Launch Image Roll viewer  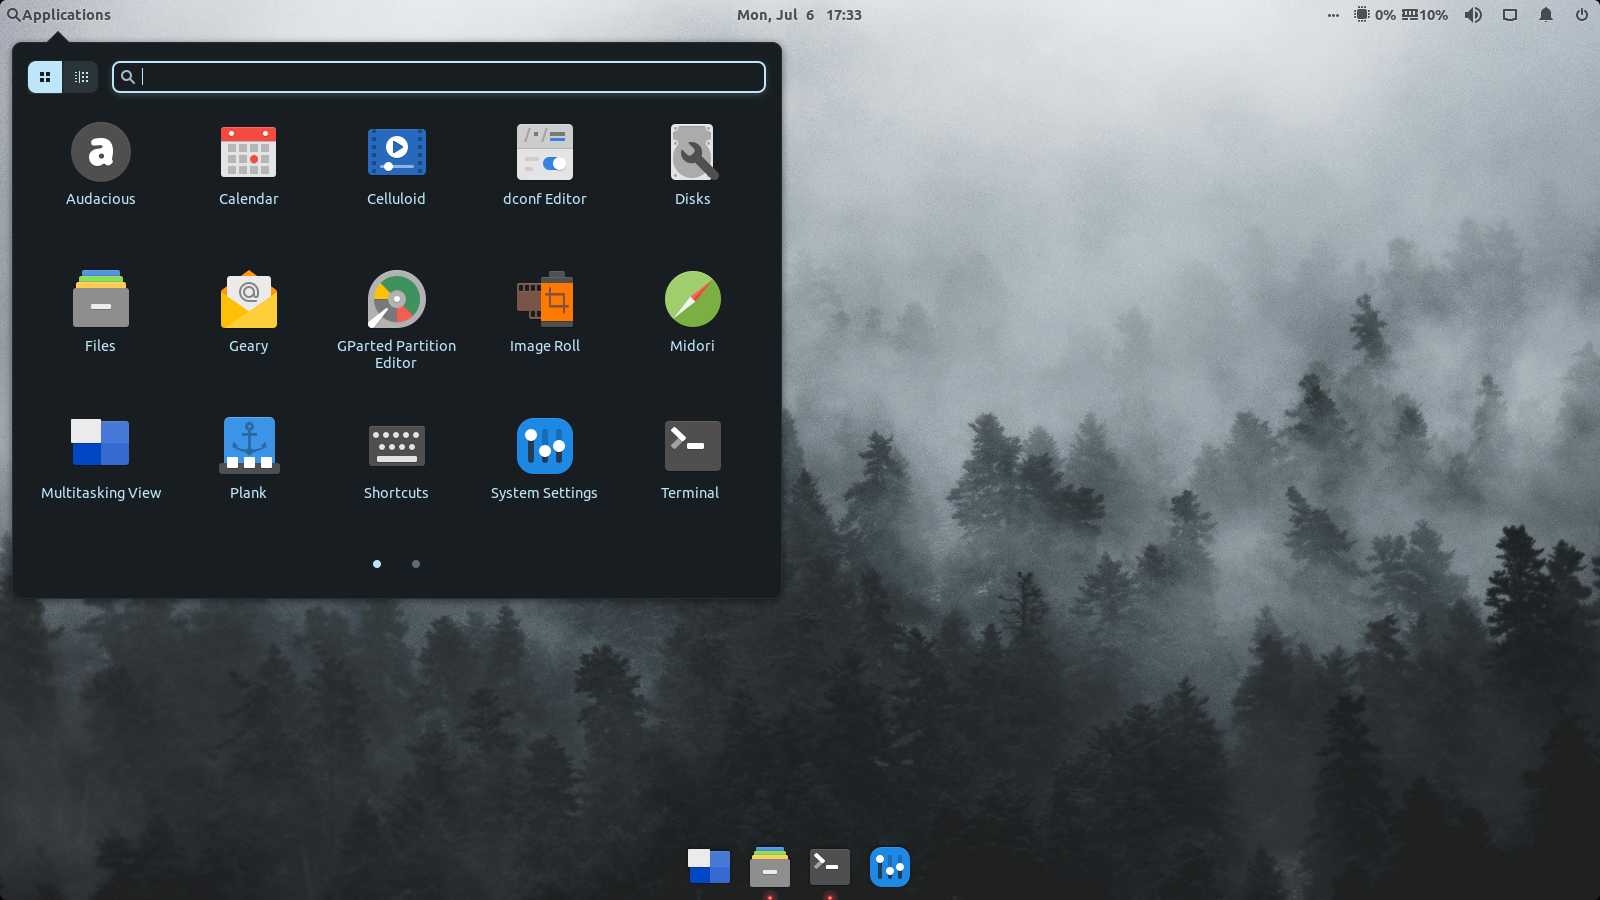point(544,299)
